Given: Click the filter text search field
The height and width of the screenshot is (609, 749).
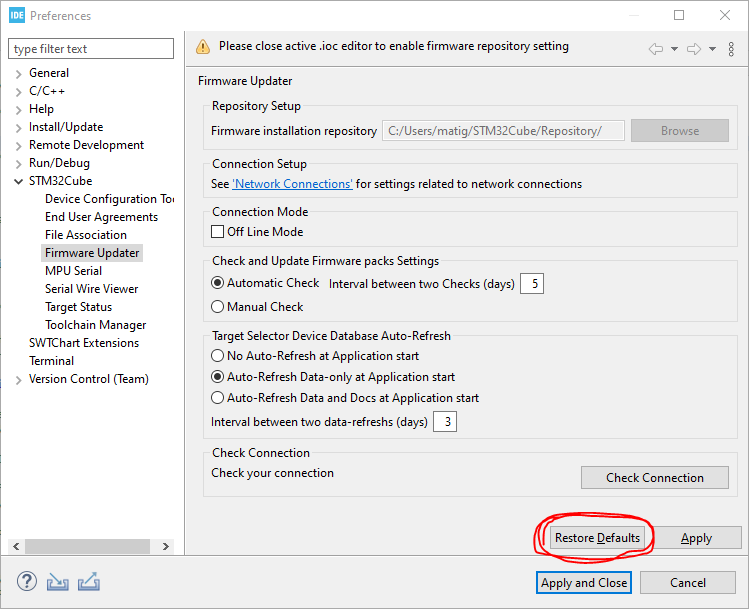Looking at the screenshot, I should (92, 48).
